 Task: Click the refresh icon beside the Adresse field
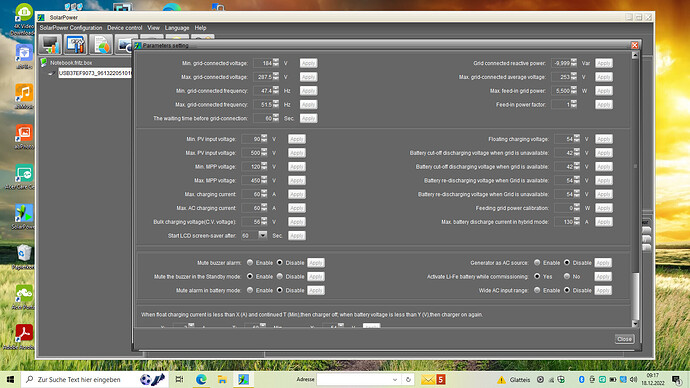(408, 380)
